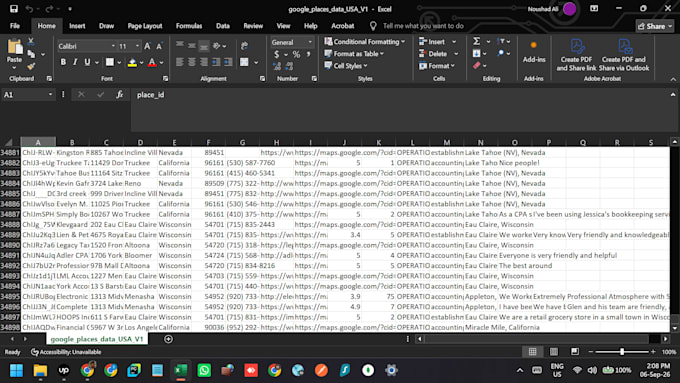Add a new sheet with plus icon
Image resolution: width=680 pixels, height=383 pixels.
pos(168,339)
